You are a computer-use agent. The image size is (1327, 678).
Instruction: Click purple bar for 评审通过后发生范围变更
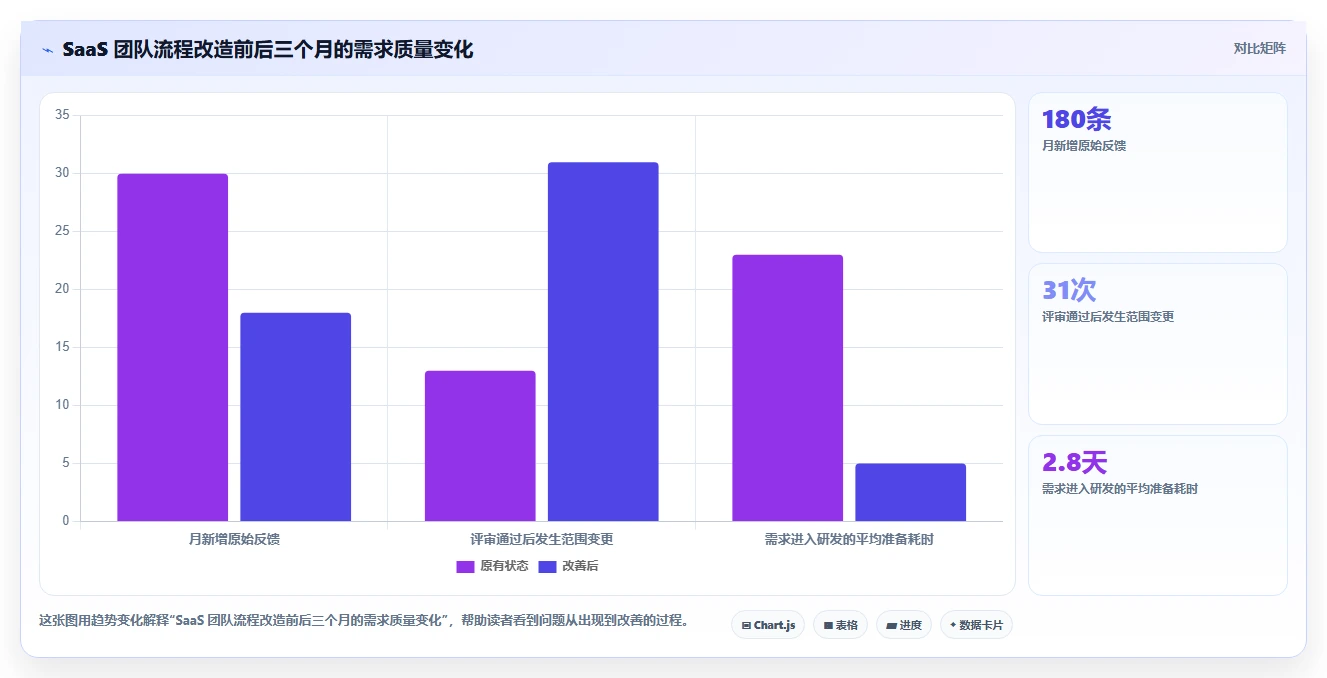pos(480,446)
